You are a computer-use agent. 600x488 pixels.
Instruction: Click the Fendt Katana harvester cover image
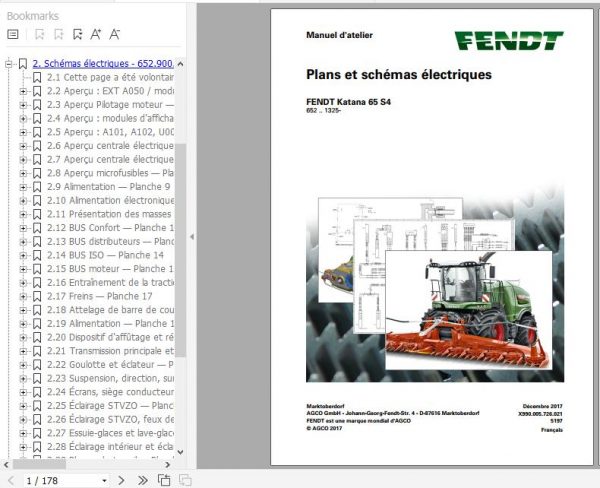pyautogui.click(x=468, y=310)
